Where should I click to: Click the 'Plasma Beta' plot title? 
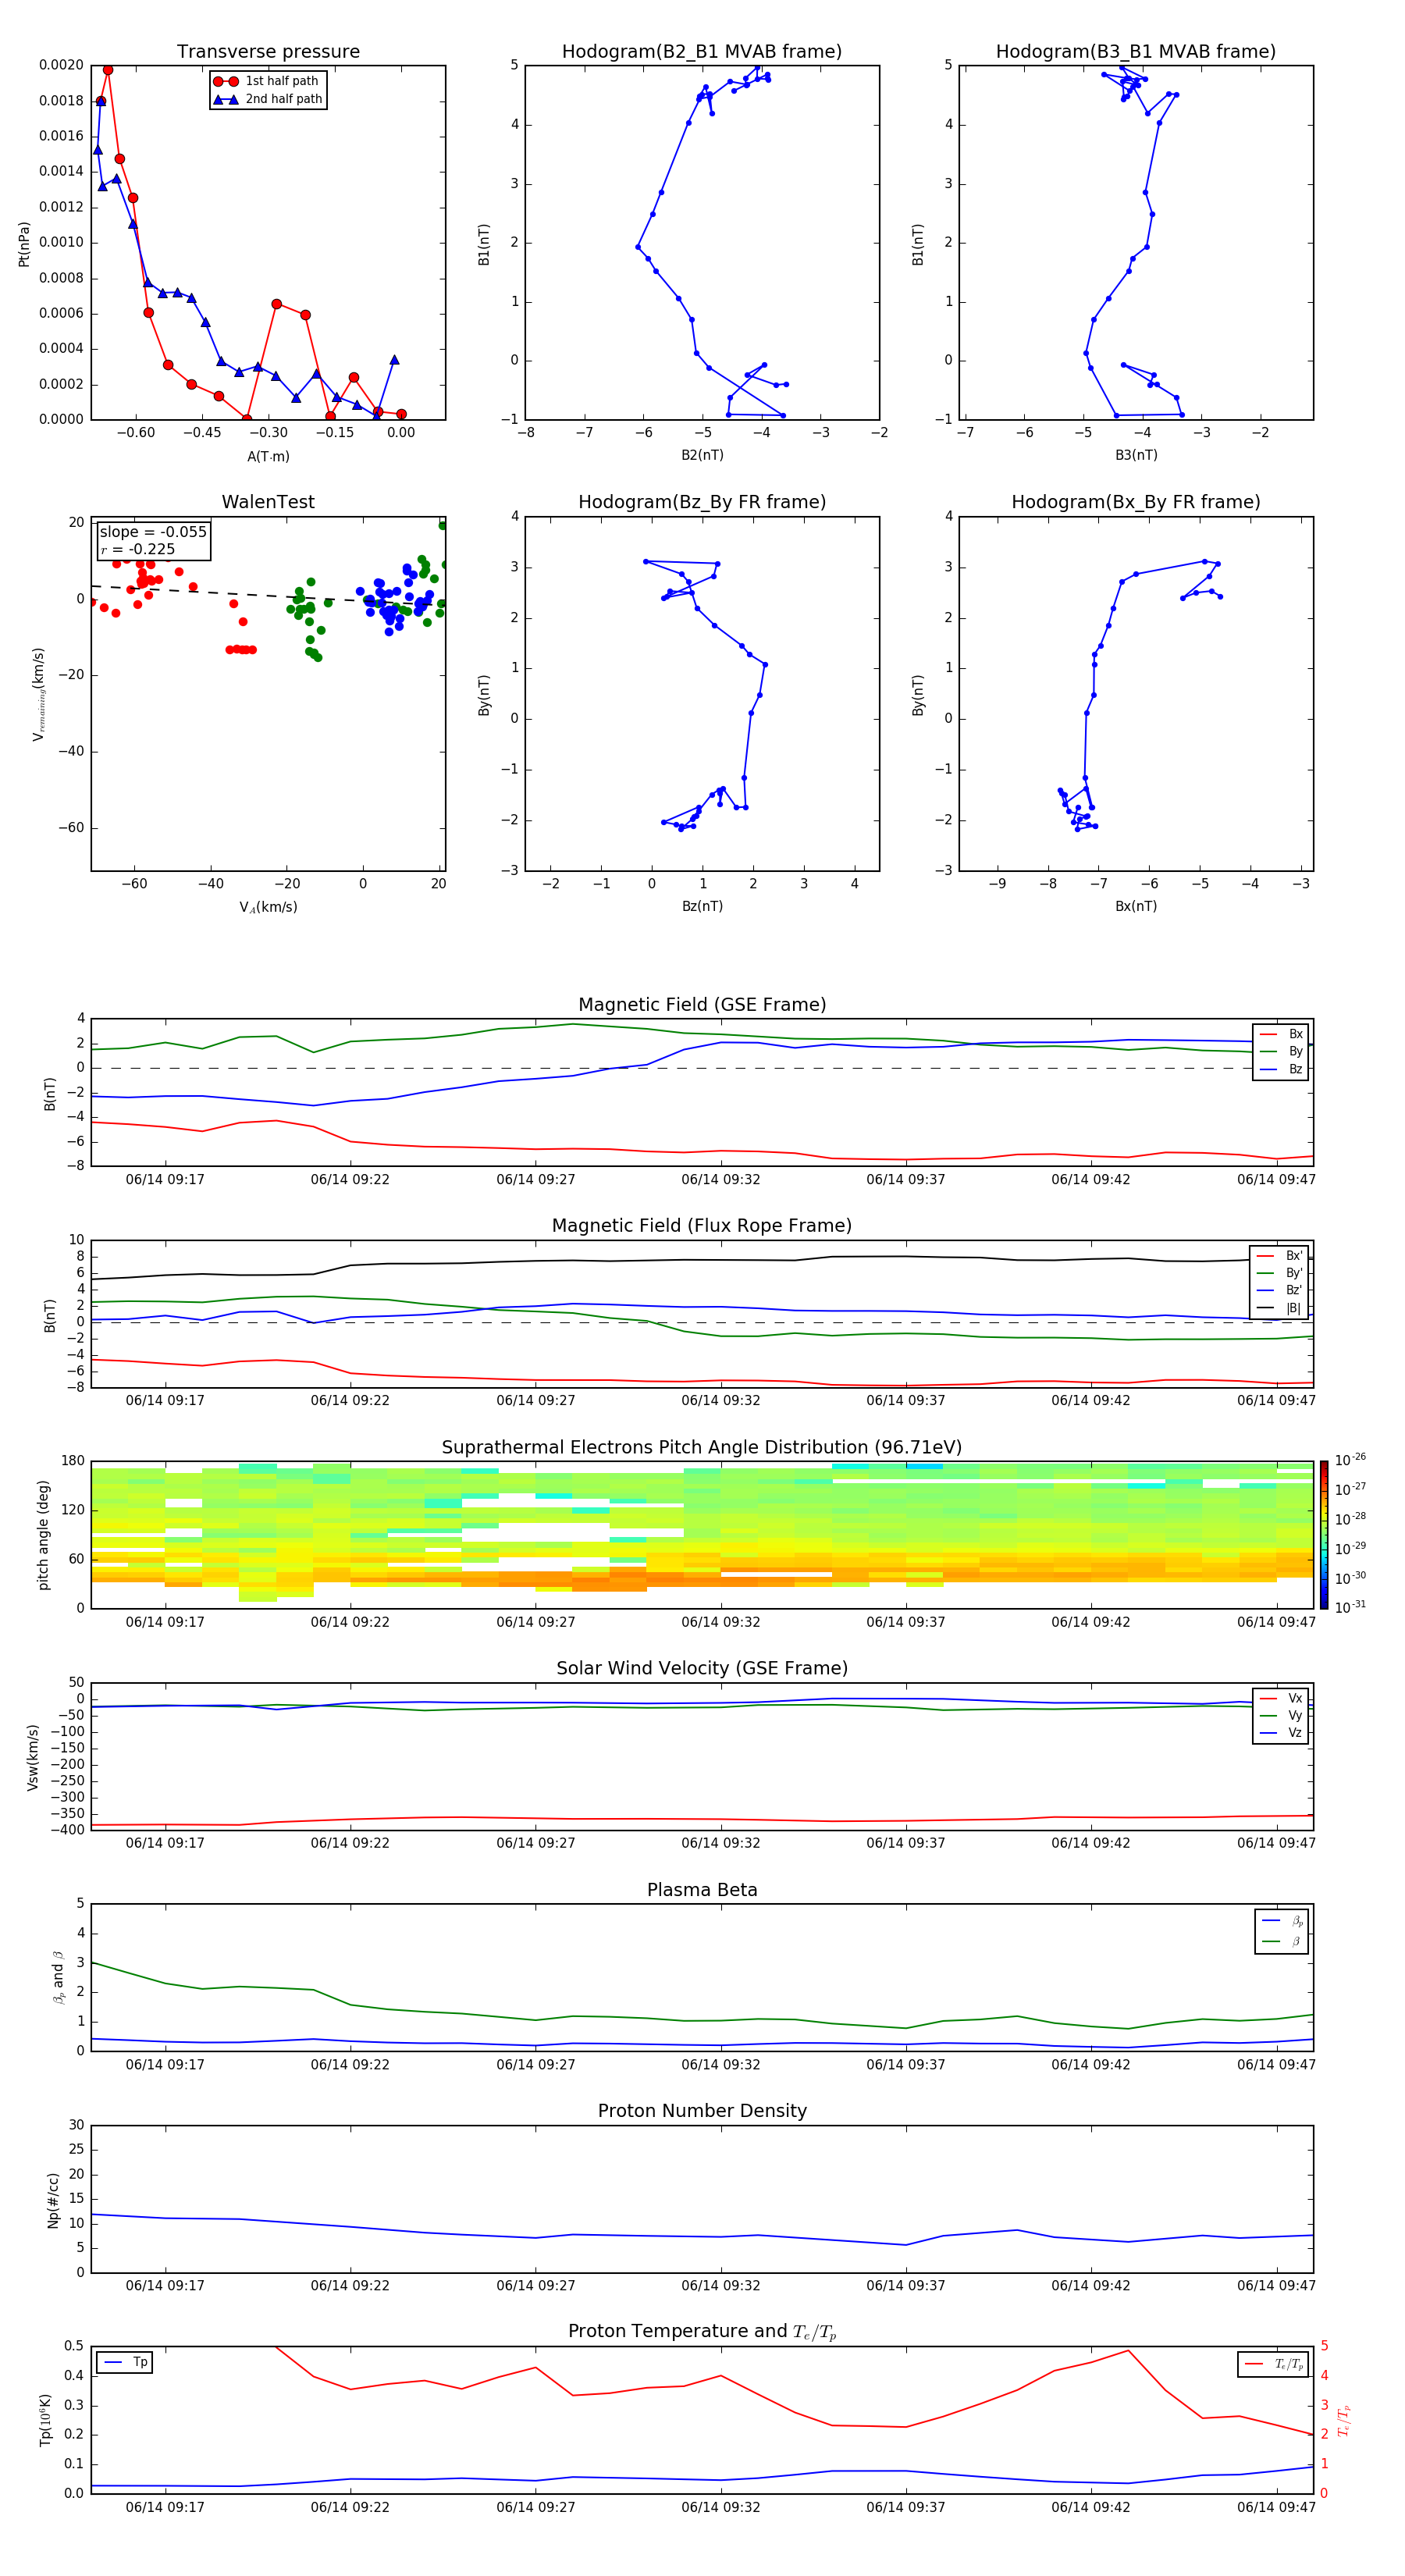pyautogui.click(x=702, y=1890)
